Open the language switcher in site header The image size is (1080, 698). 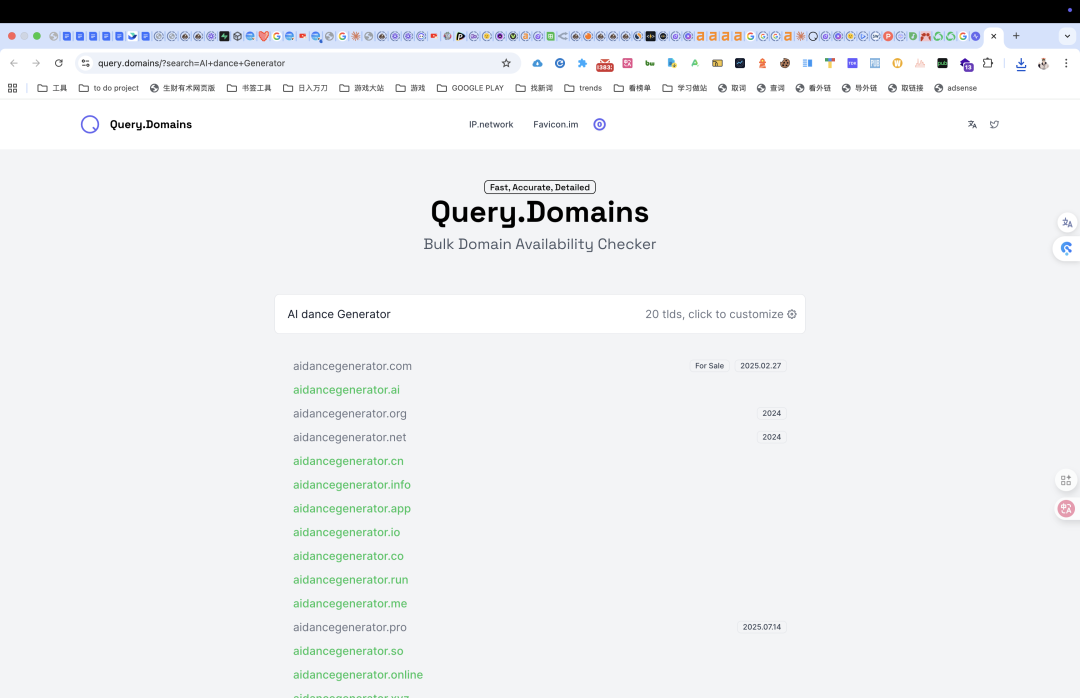tap(972, 125)
